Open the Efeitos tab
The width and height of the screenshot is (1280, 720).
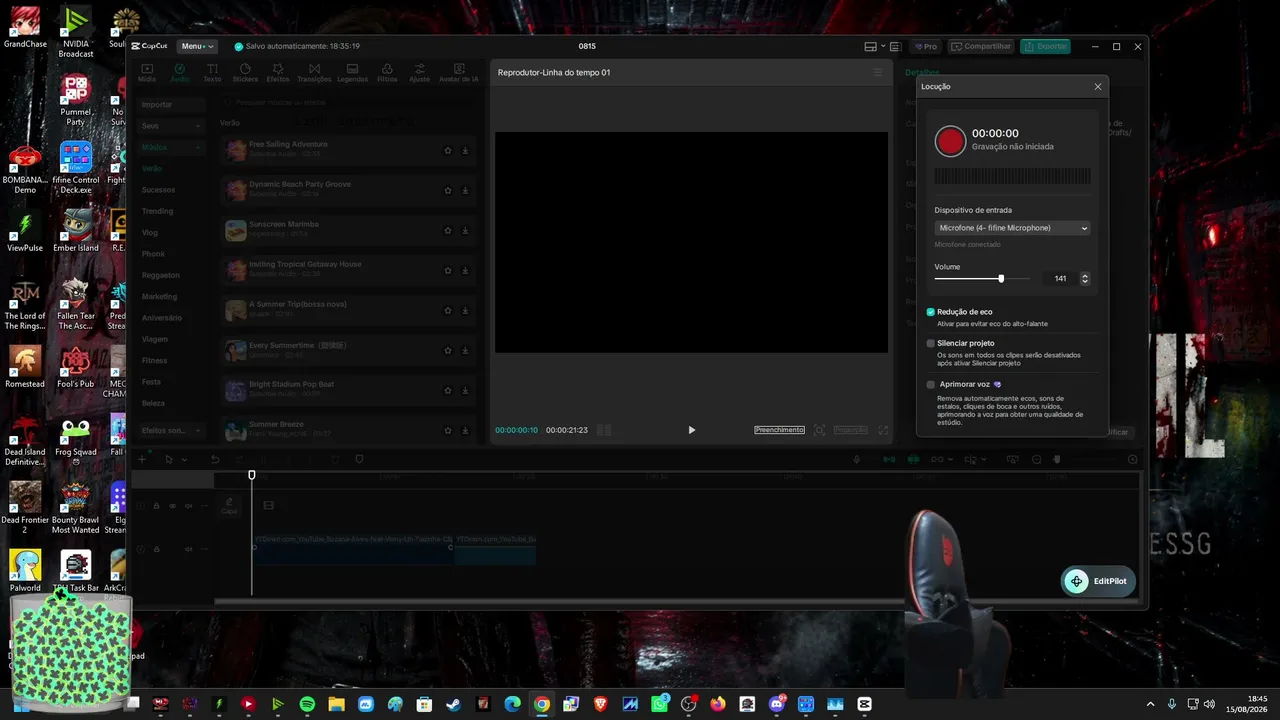(278, 73)
